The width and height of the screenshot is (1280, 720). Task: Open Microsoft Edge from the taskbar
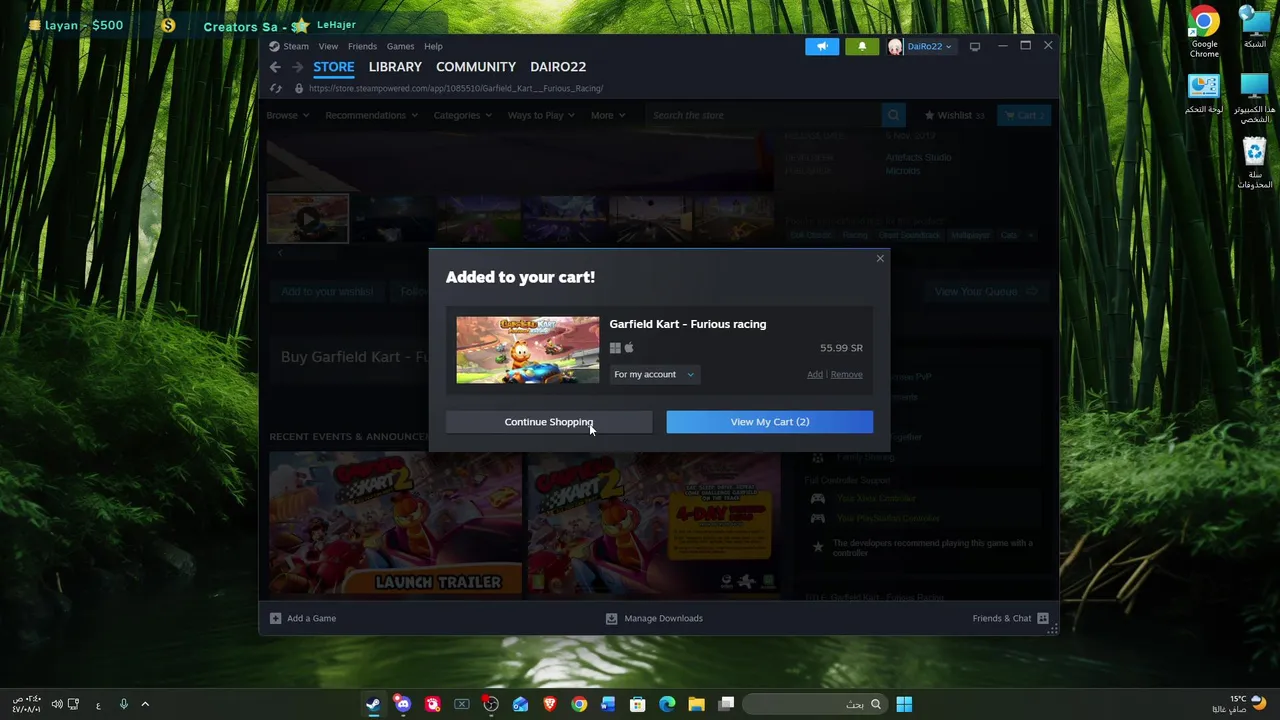tap(667, 704)
